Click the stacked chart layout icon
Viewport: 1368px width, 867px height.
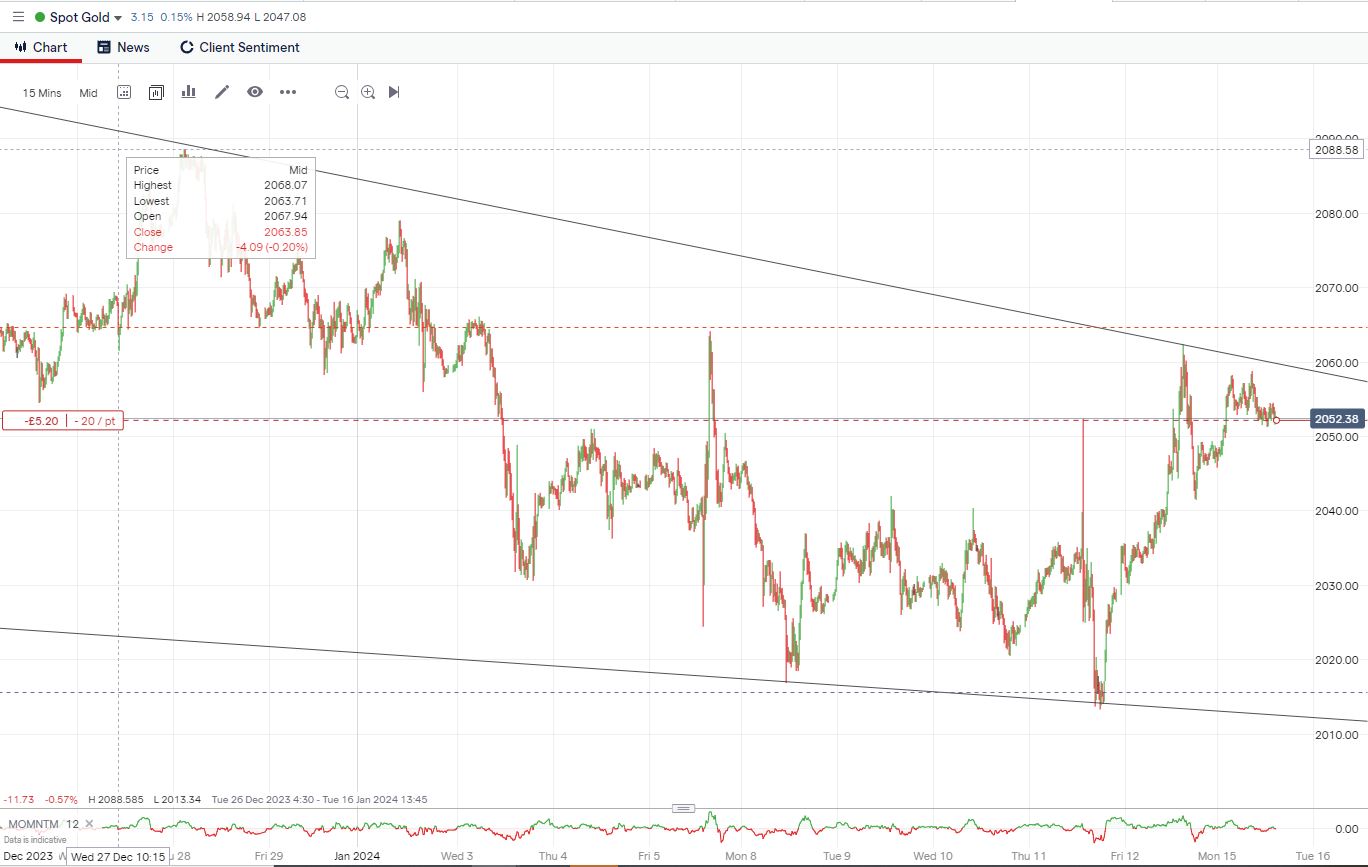(156, 92)
